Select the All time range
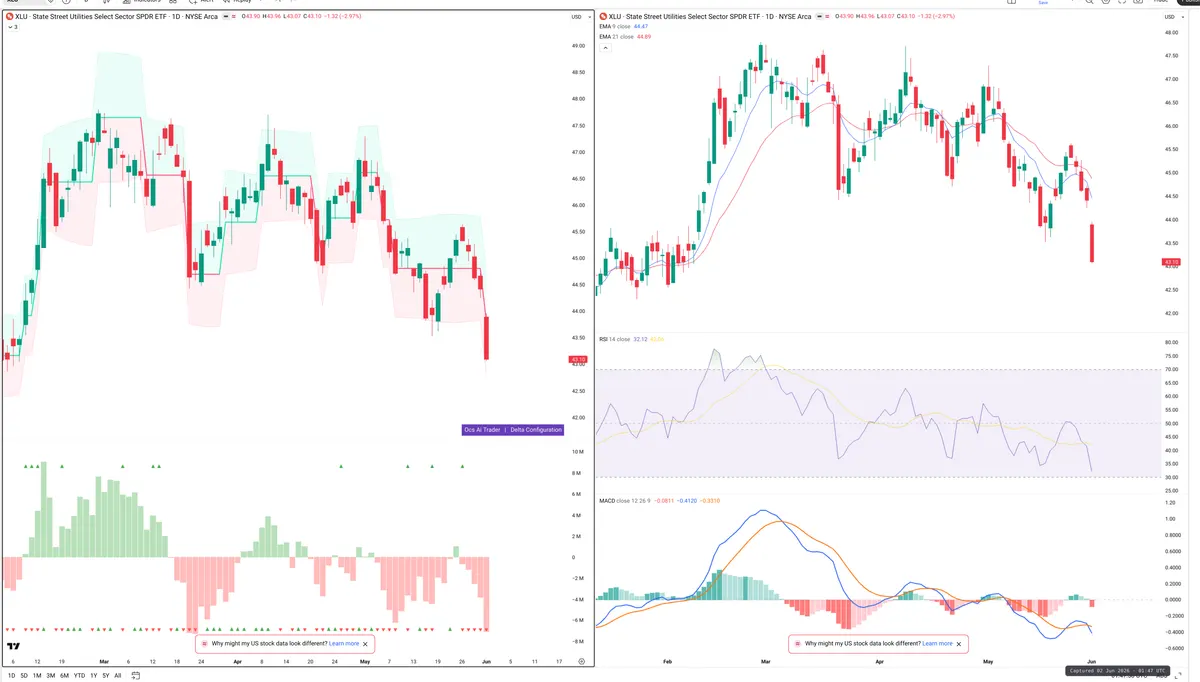 coord(117,675)
